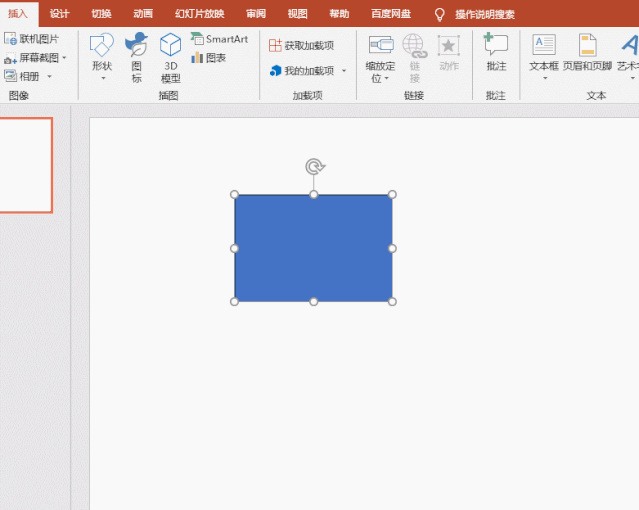639x510 pixels.
Task: Open the 幻灯片放映 tab
Action: point(200,14)
